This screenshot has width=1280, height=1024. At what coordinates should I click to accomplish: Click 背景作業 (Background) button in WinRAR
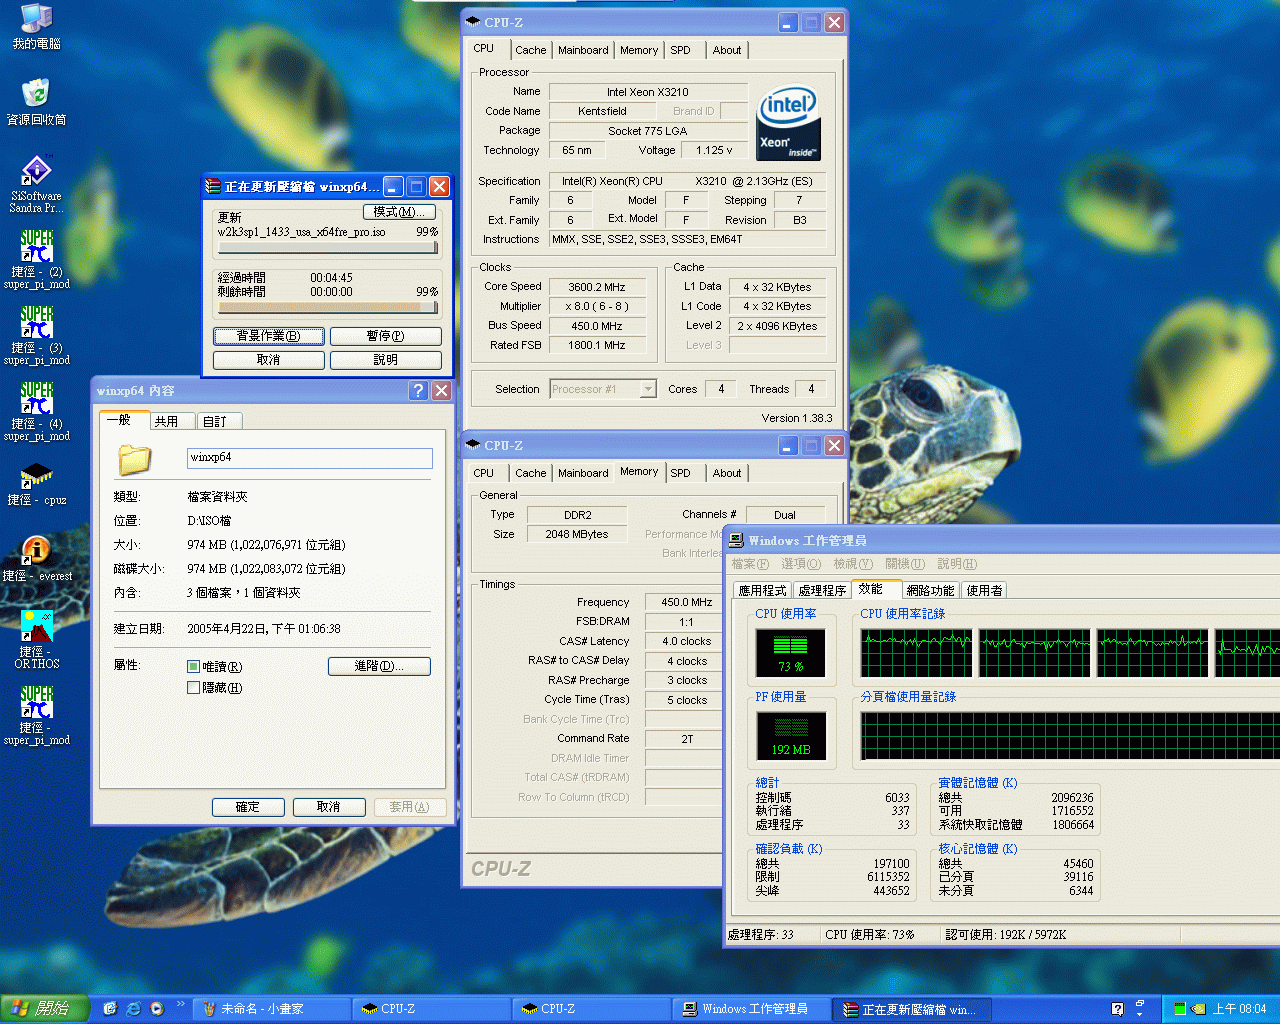(268, 336)
